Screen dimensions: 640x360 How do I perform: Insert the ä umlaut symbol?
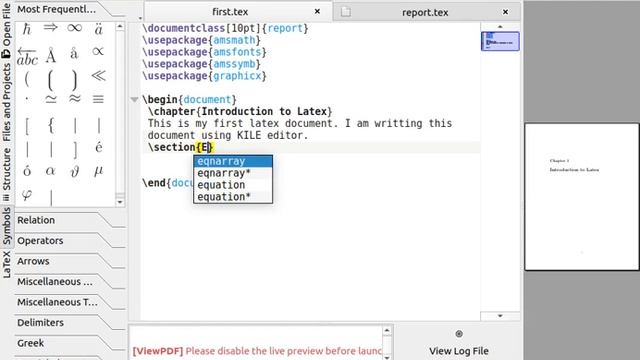point(98,29)
